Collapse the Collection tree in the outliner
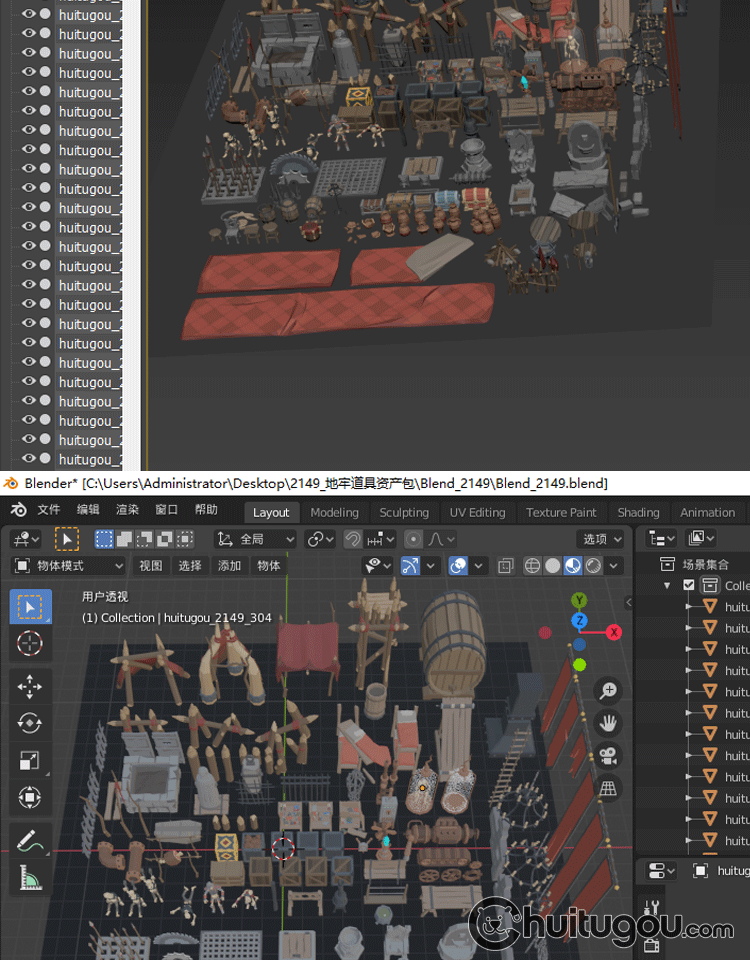 667,585
